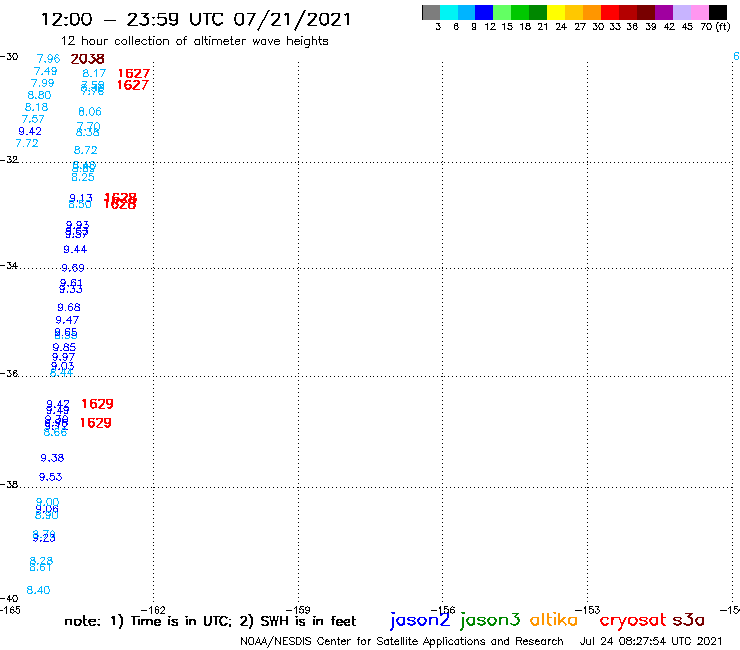Click the jason2 satellite legend label
This screenshot has height=650, width=740.
420,620
